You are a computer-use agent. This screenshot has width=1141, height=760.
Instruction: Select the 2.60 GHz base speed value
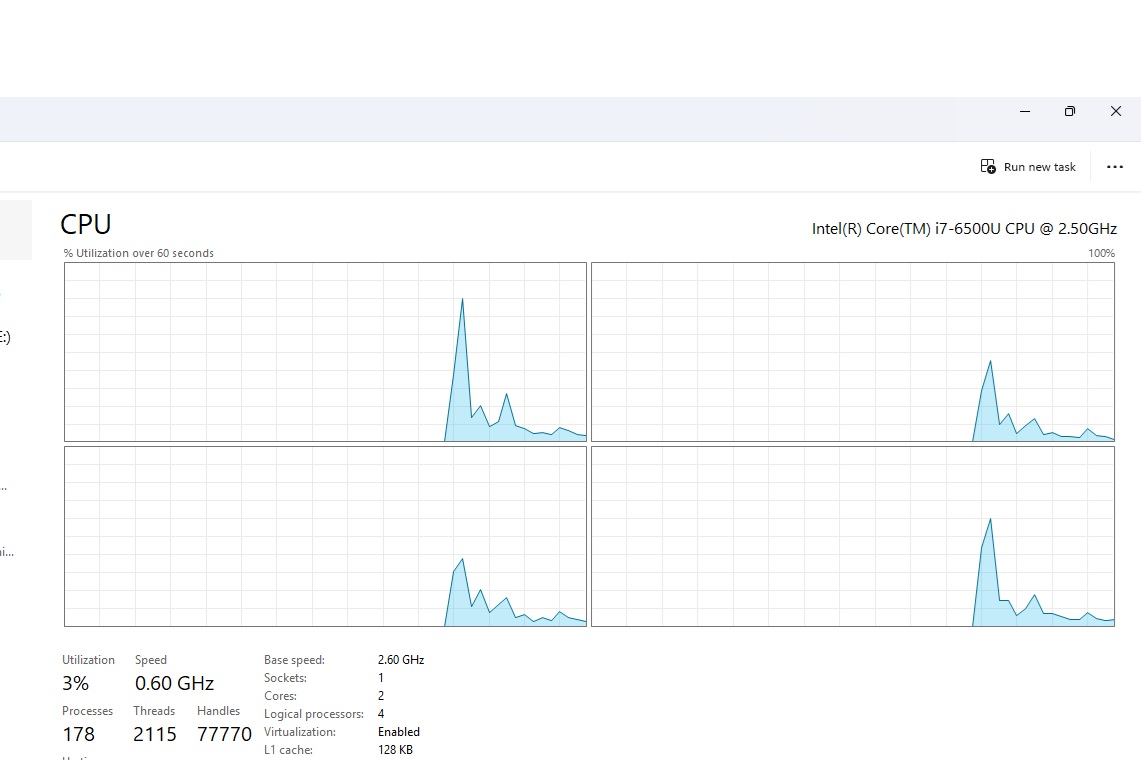[401, 660]
